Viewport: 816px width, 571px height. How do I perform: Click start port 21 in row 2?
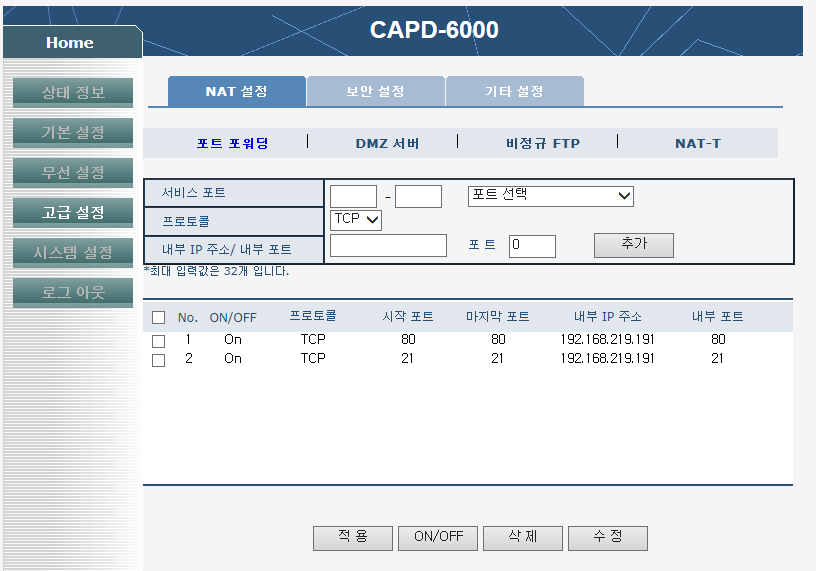point(407,358)
